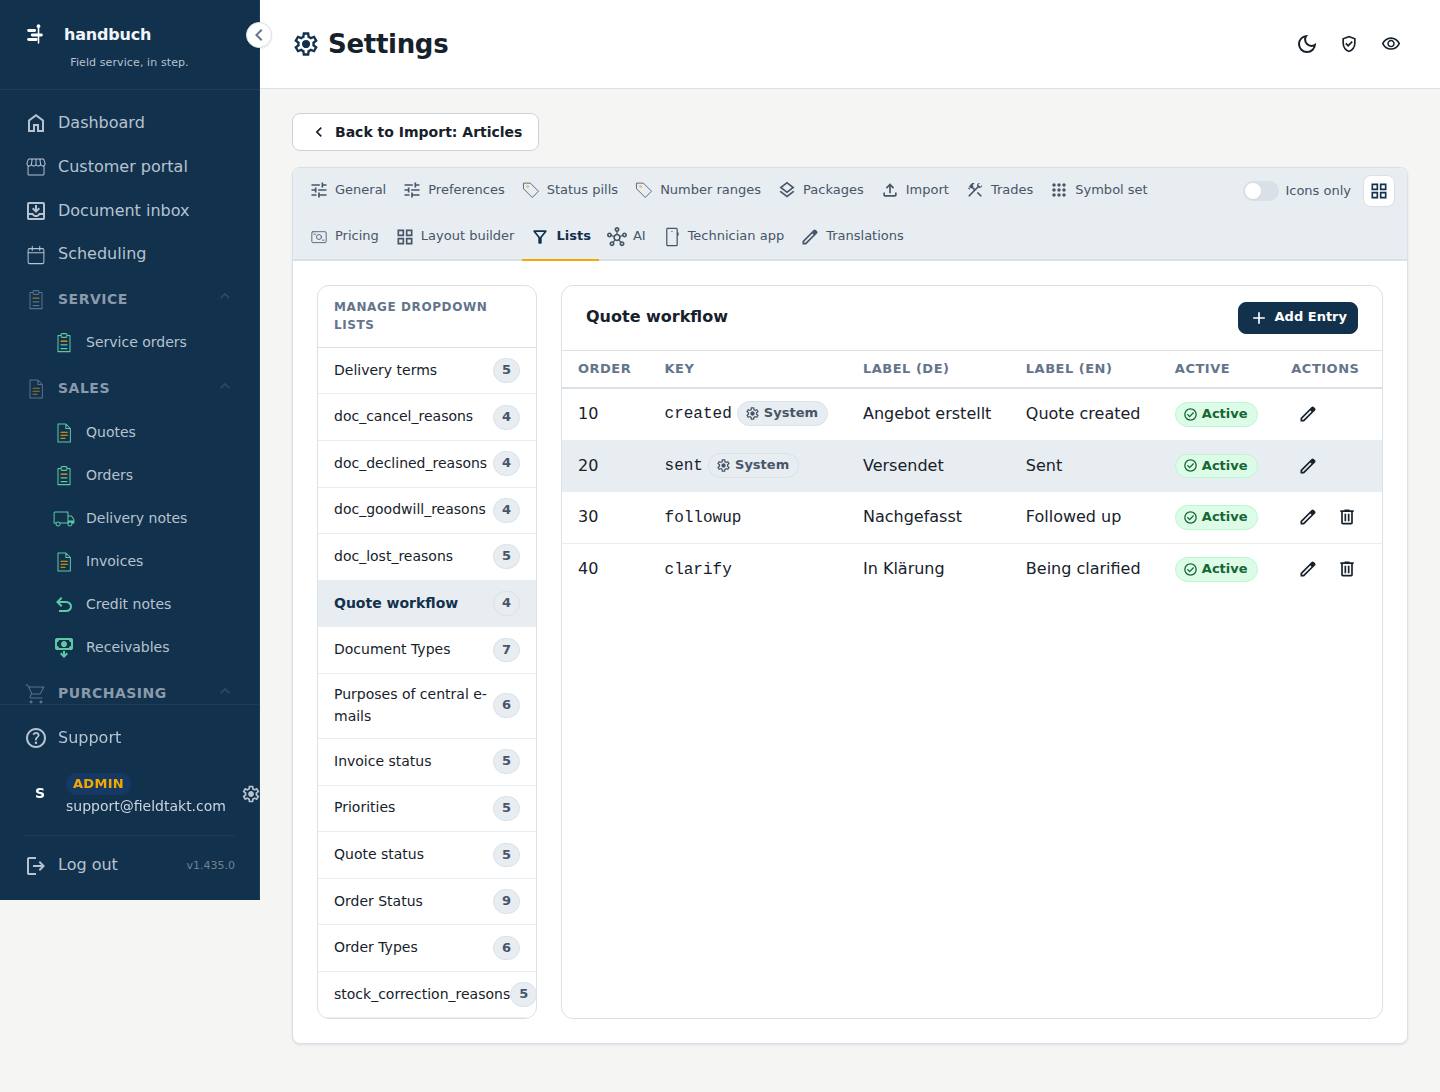1440x1092 pixels.
Task: Open Scheduling in sidebar
Action: (x=129, y=254)
